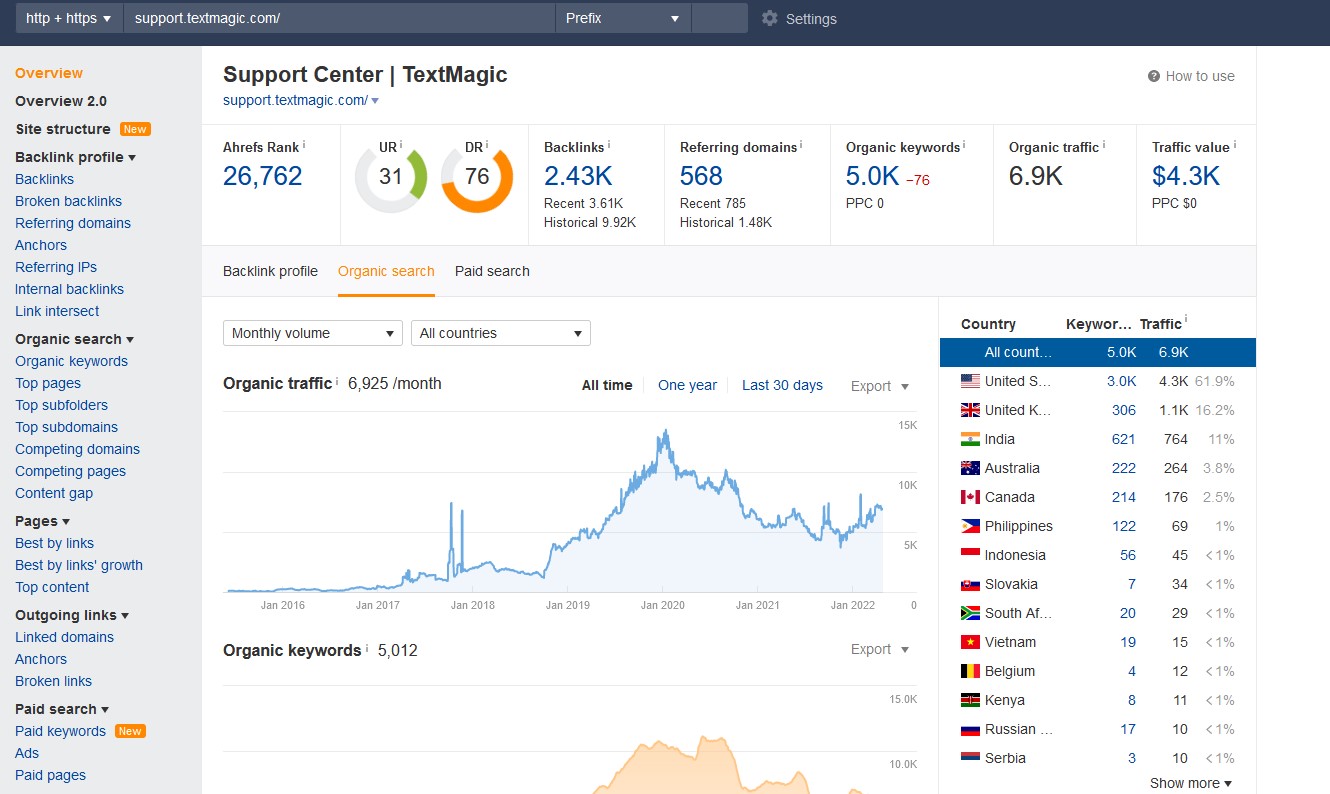
Task: Click the info icon next to Ahrefs Rank
Action: click(304, 145)
